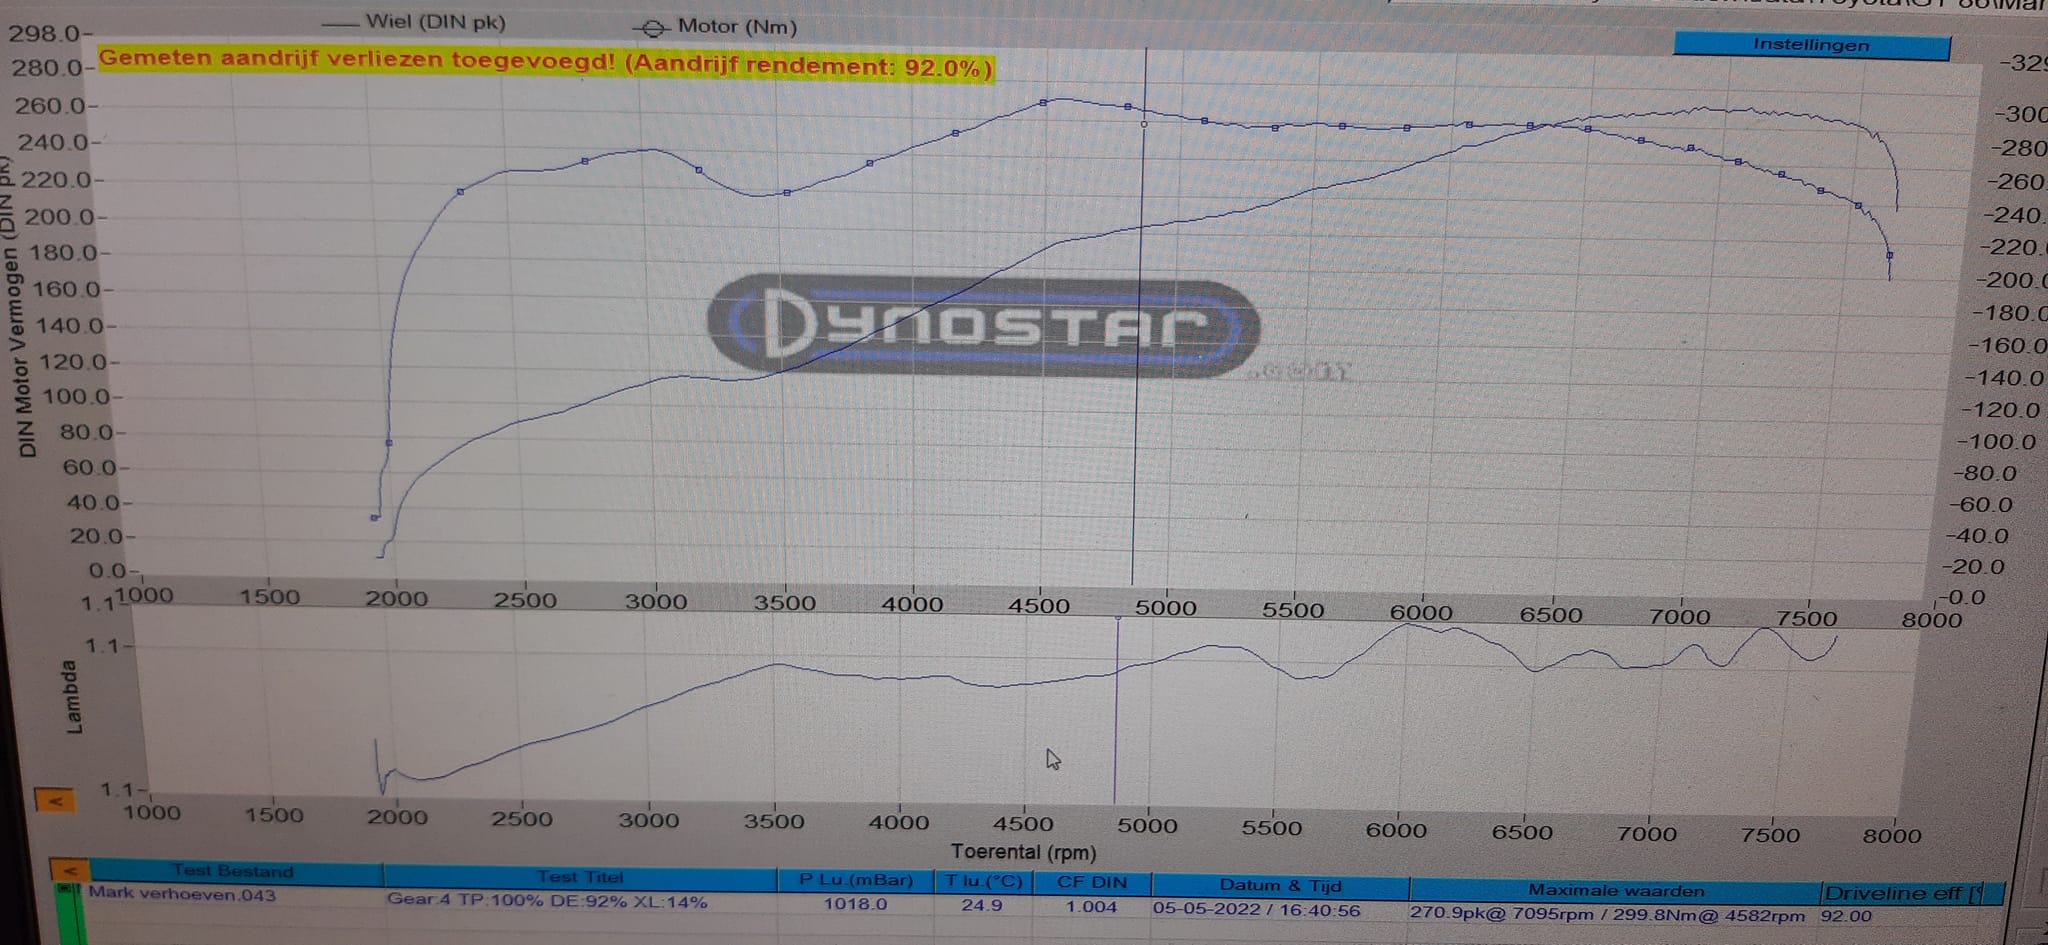The width and height of the screenshot is (2048, 945).
Task: Click the orange arrow button beside lambda graph
Action: pos(56,800)
